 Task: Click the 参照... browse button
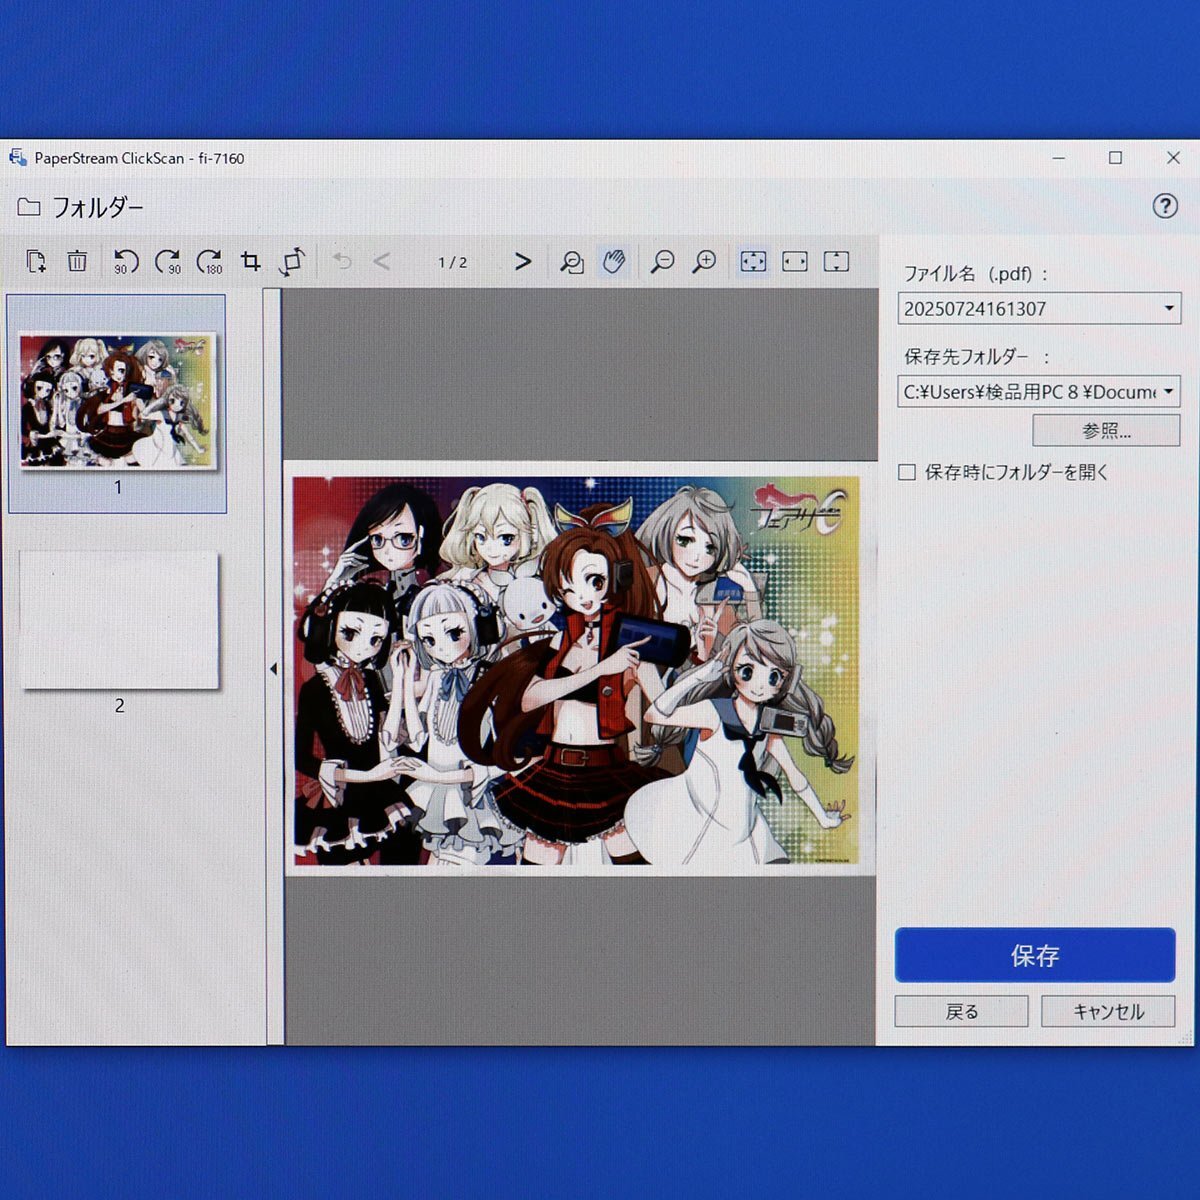click(x=1106, y=431)
